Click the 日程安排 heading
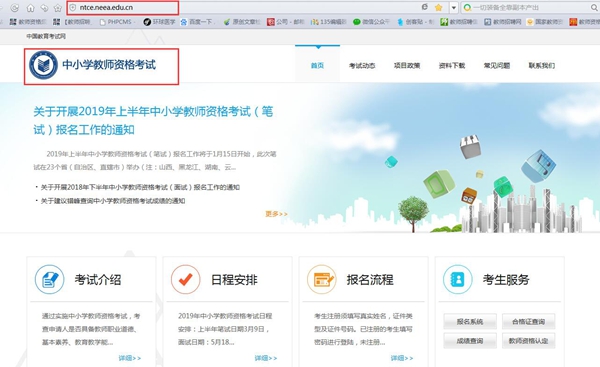Screen dimensions: 600x367 (x=234, y=280)
